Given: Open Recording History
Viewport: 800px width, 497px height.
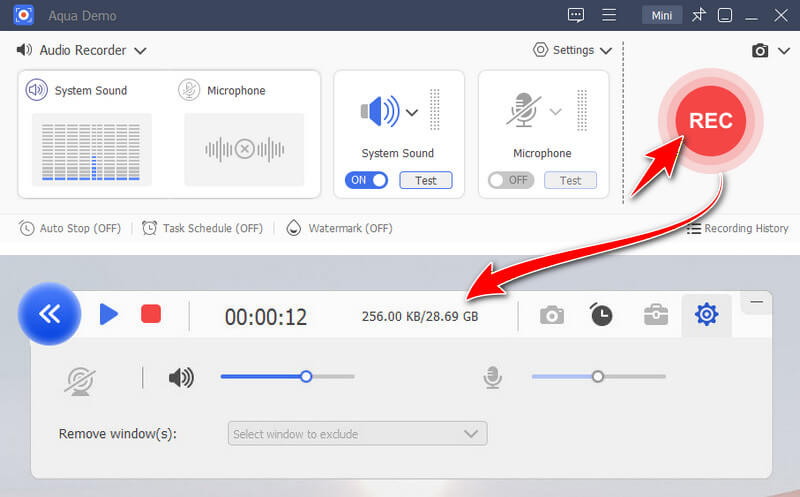Looking at the screenshot, I should [737, 228].
